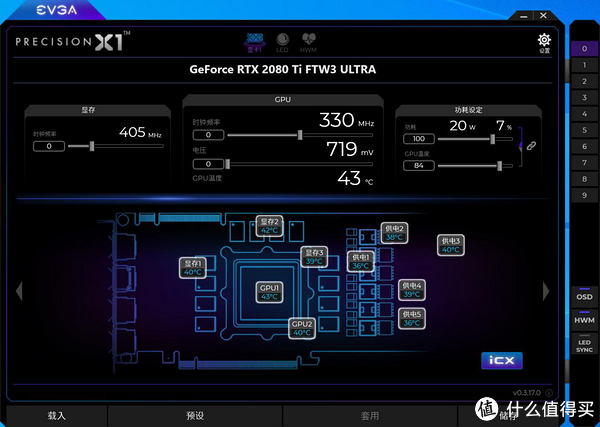Adjust the memory clock slider handle
600x427 pixels.
point(92,146)
